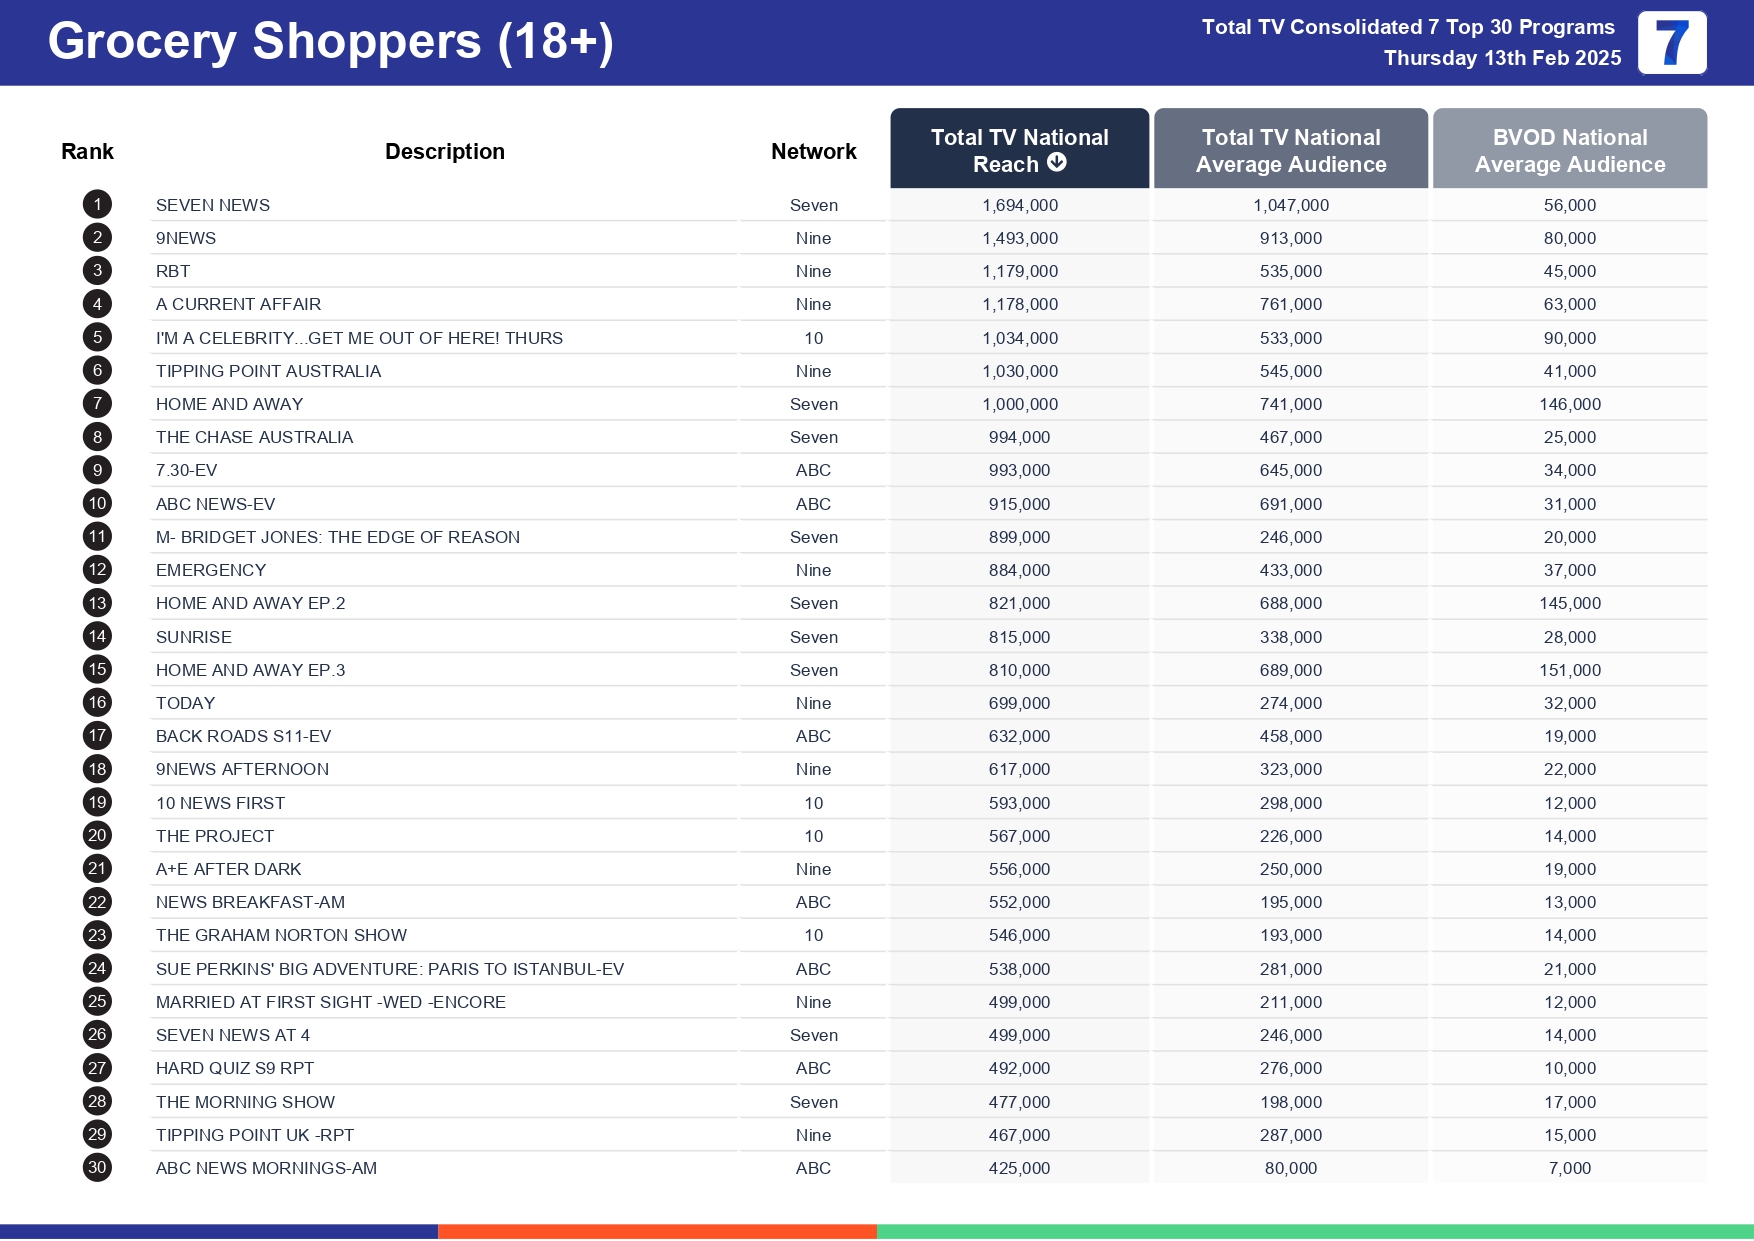Click HOME AND AWAY EP.3 program name
Viewport: 1754px width, 1241px height.
[x=250, y=670]
